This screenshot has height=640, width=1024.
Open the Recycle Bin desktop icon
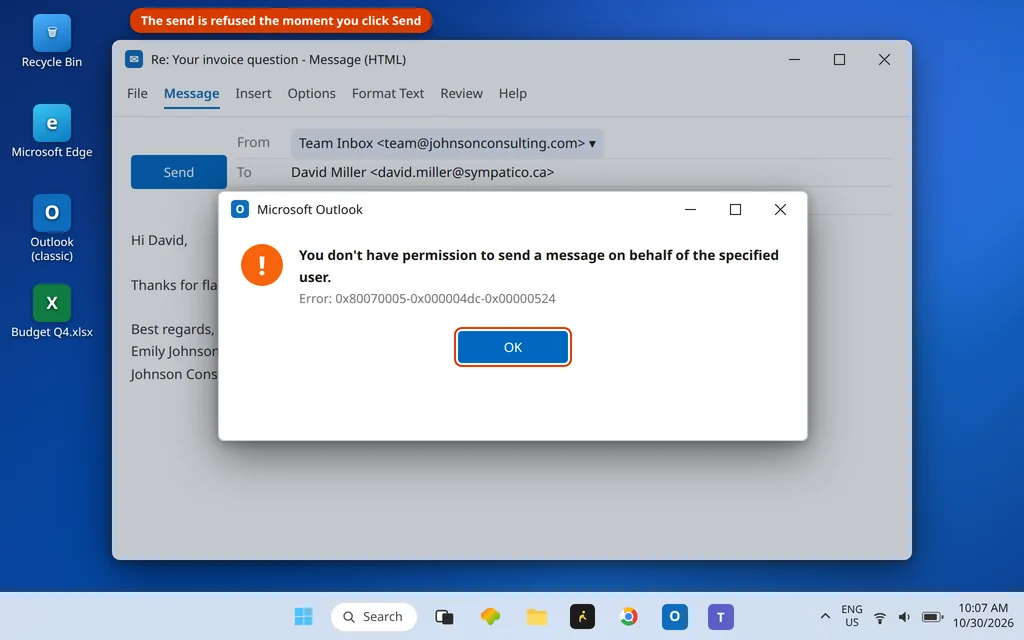coord(52,42)
